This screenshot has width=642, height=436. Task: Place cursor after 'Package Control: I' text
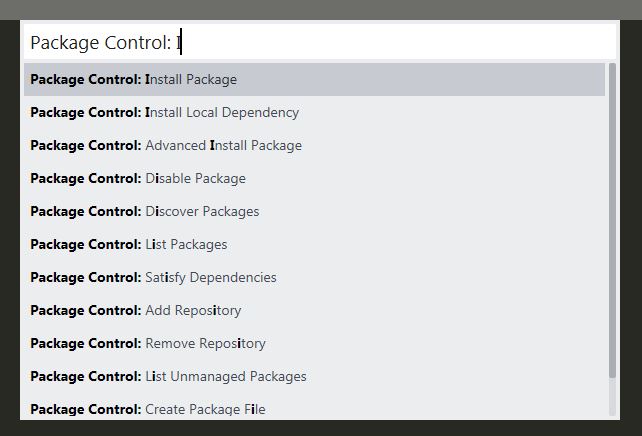coord(182,42)
